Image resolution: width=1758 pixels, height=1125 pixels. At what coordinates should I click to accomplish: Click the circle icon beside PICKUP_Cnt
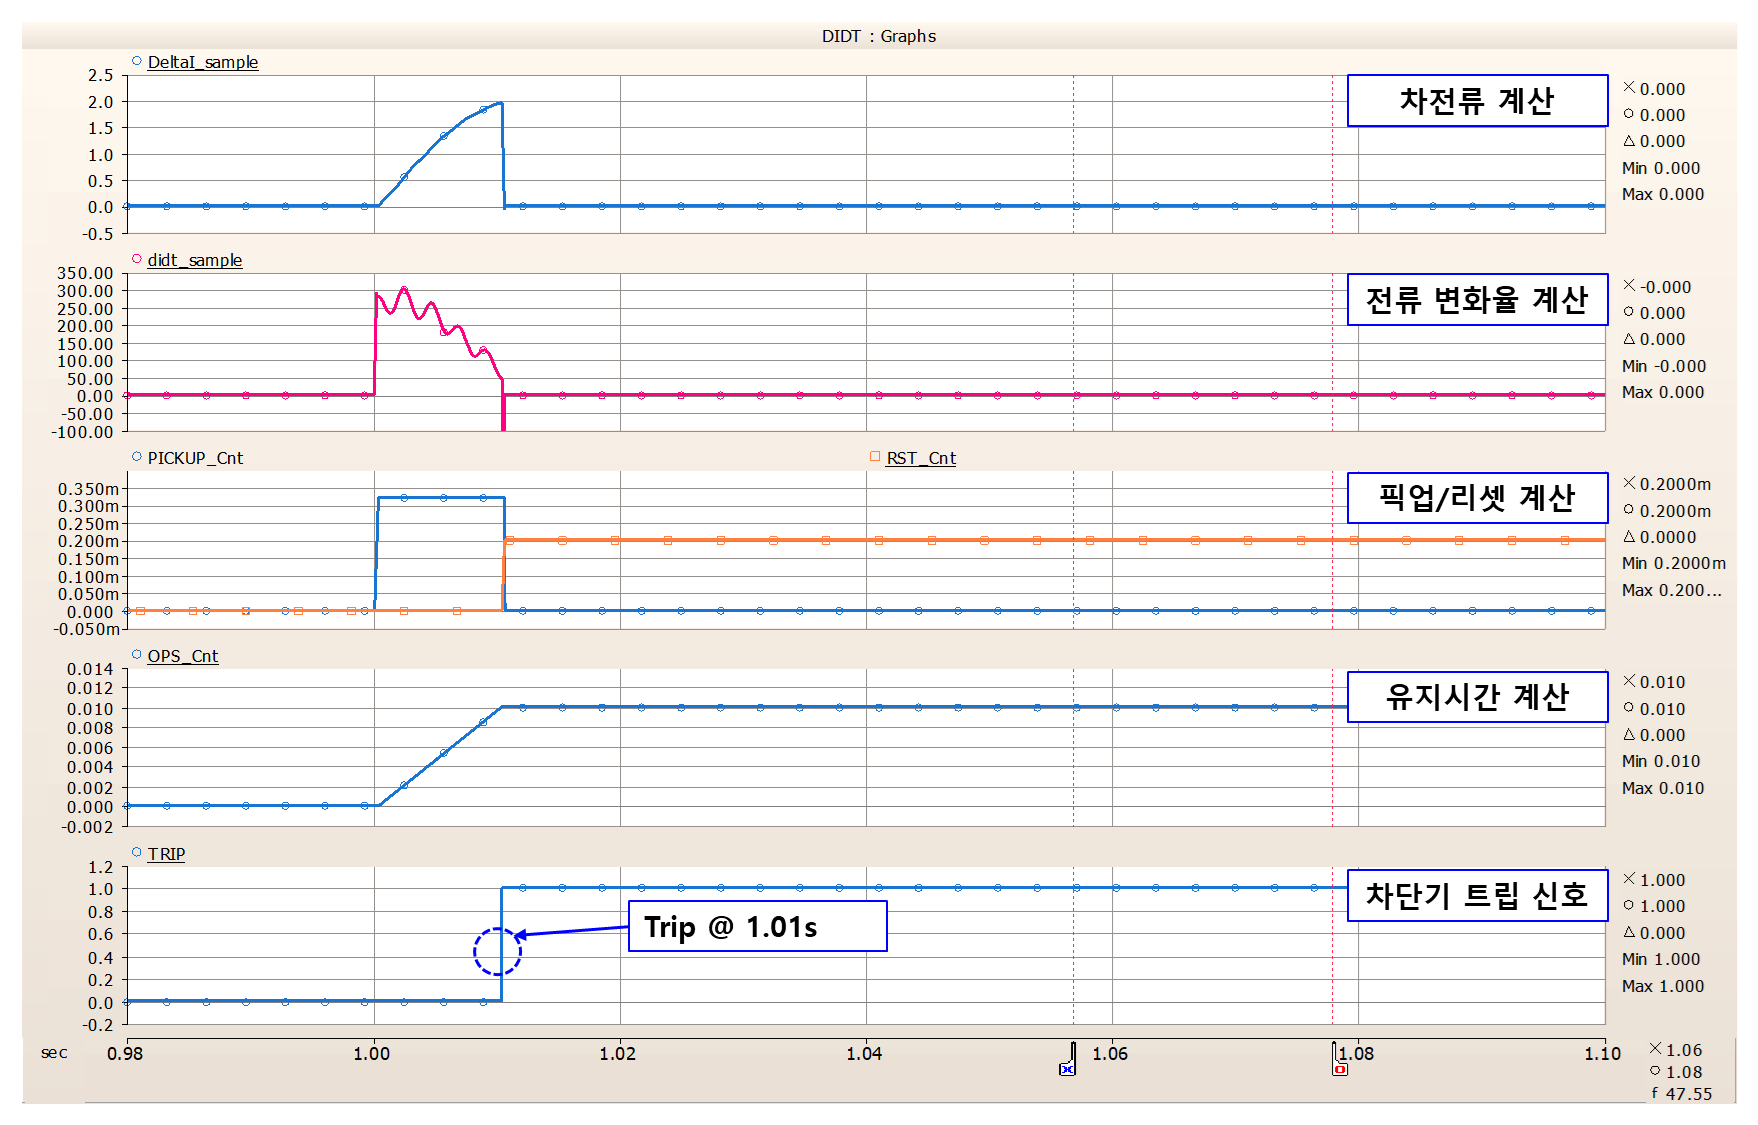click(x=137, y=457)
